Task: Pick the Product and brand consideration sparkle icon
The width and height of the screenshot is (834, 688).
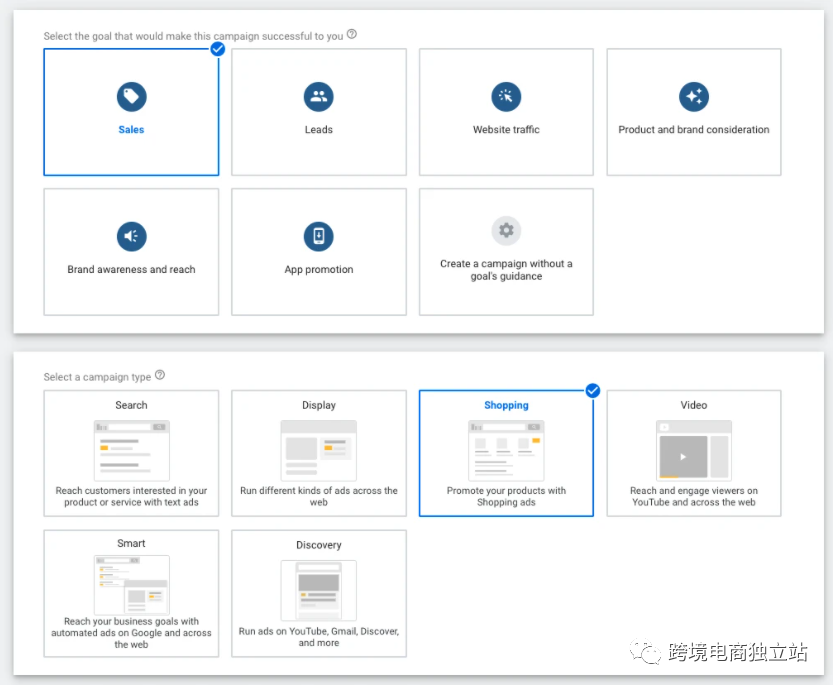Action: (694, 97)
